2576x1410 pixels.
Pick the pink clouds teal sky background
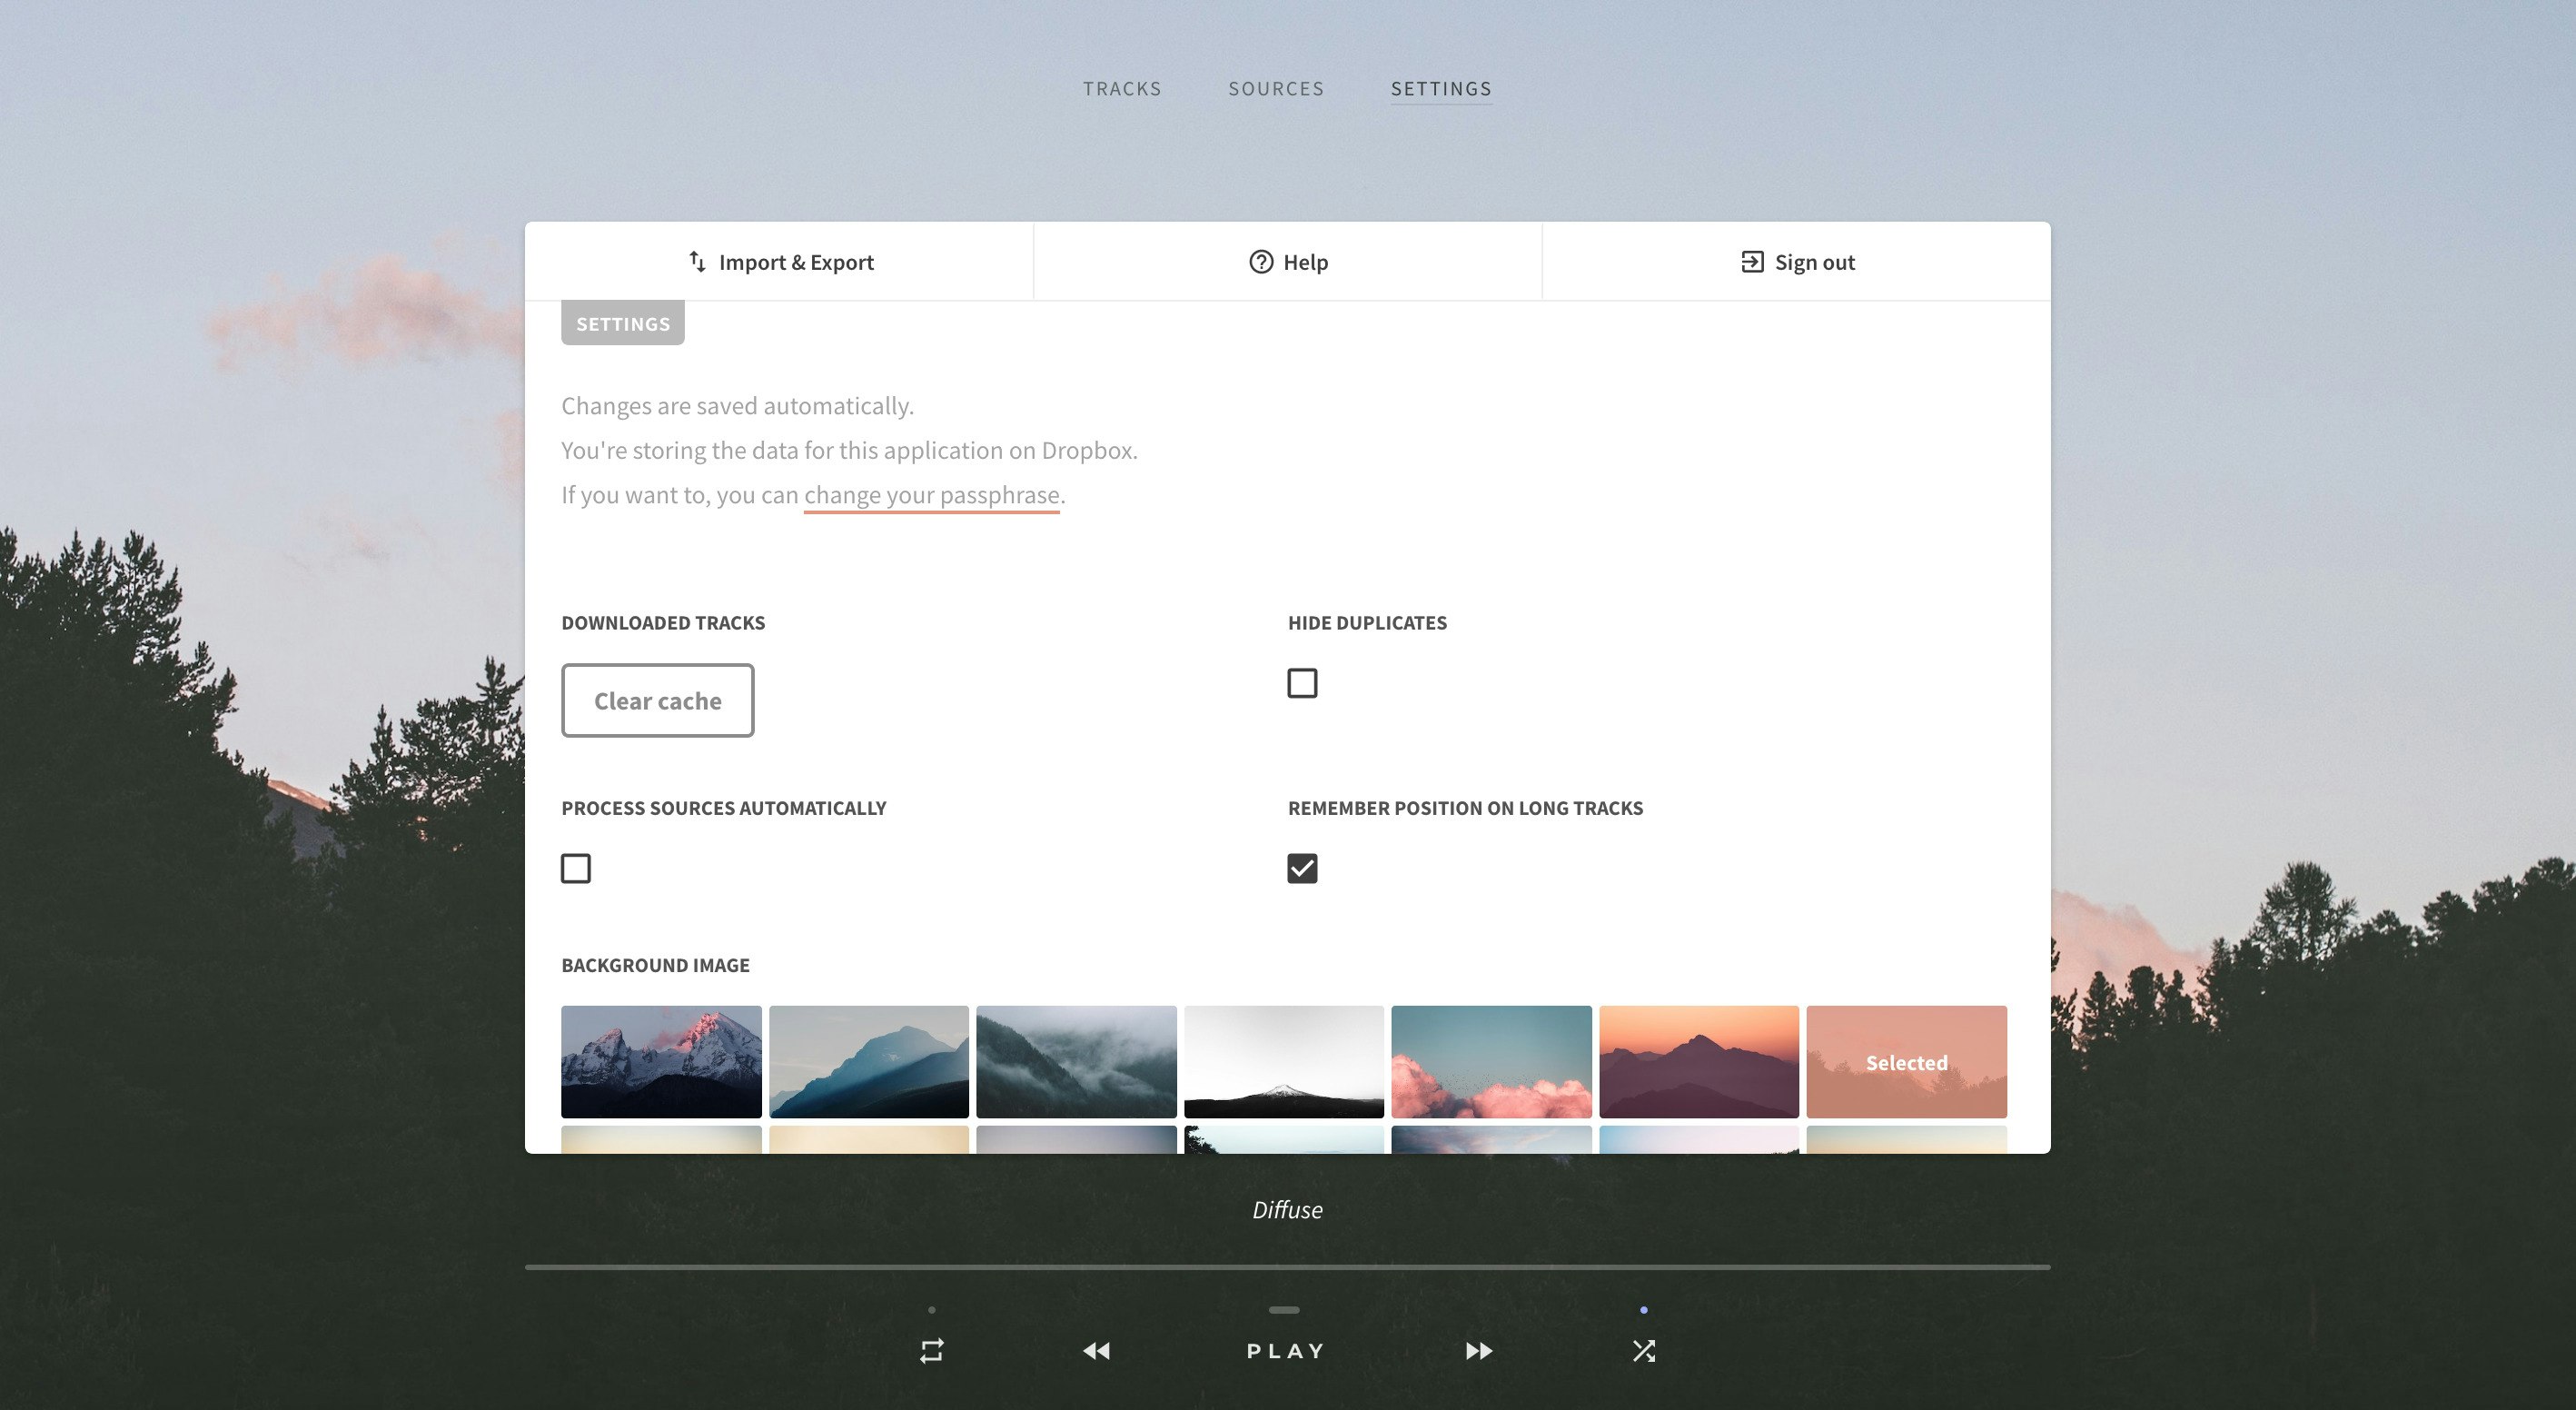(1490, 1061)
